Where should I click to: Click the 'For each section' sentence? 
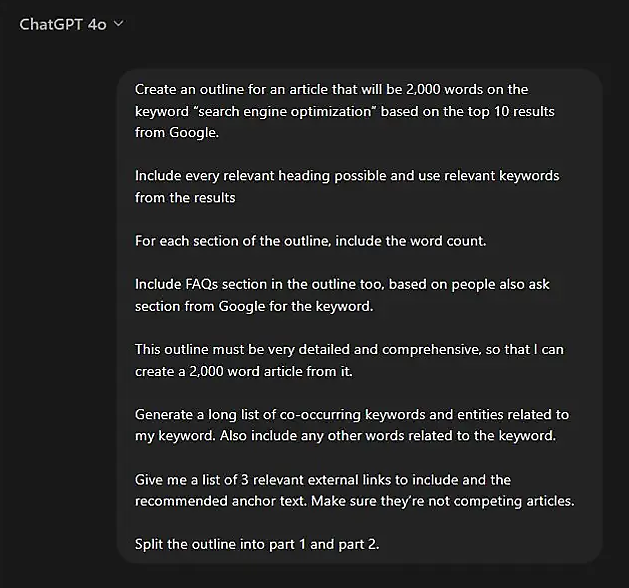(310, 241)
